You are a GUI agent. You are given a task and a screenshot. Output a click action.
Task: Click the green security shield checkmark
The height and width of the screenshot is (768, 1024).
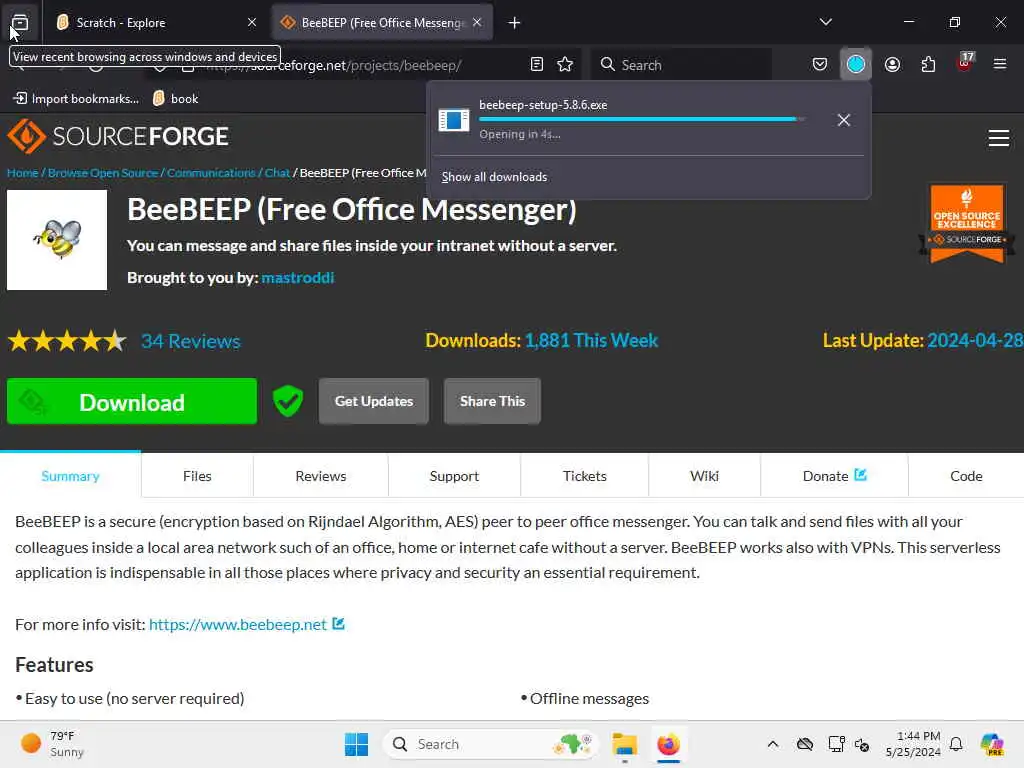(287, 401)
